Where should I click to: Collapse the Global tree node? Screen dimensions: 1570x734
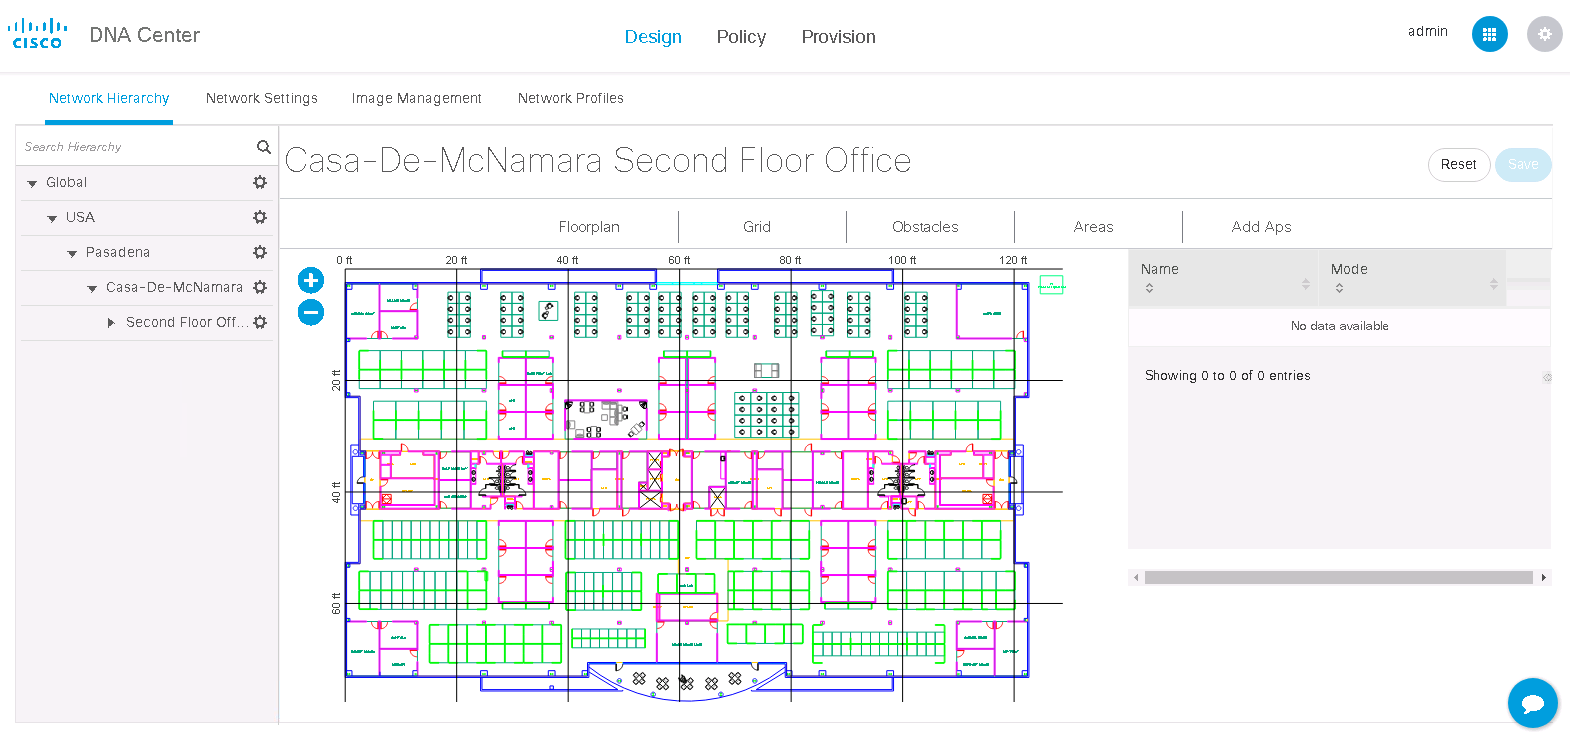tap(32, 184)
